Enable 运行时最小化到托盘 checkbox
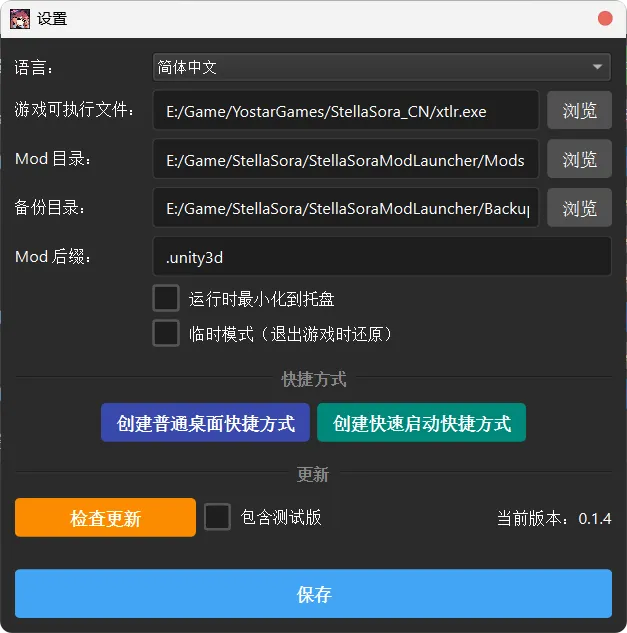This screenshot has width=627, height=633. (166, 298)
